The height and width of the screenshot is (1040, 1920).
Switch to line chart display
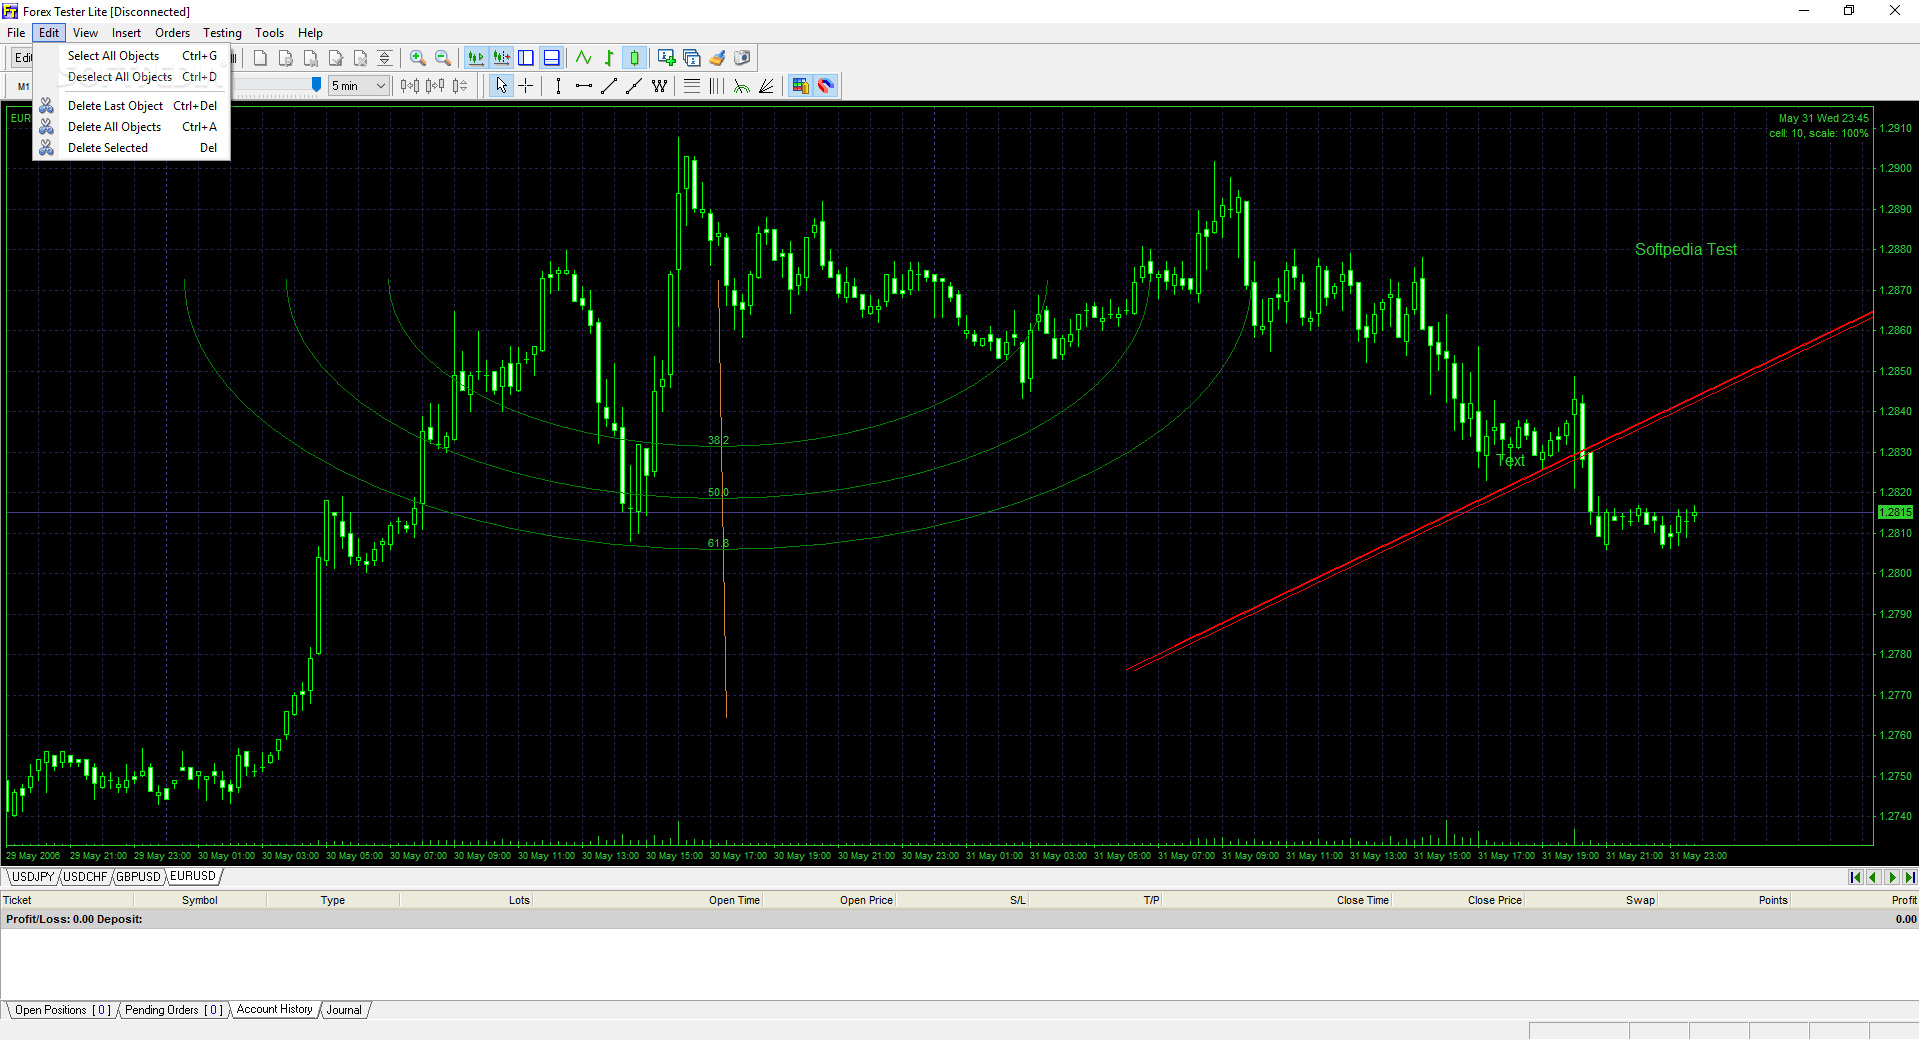coord(583,58)
